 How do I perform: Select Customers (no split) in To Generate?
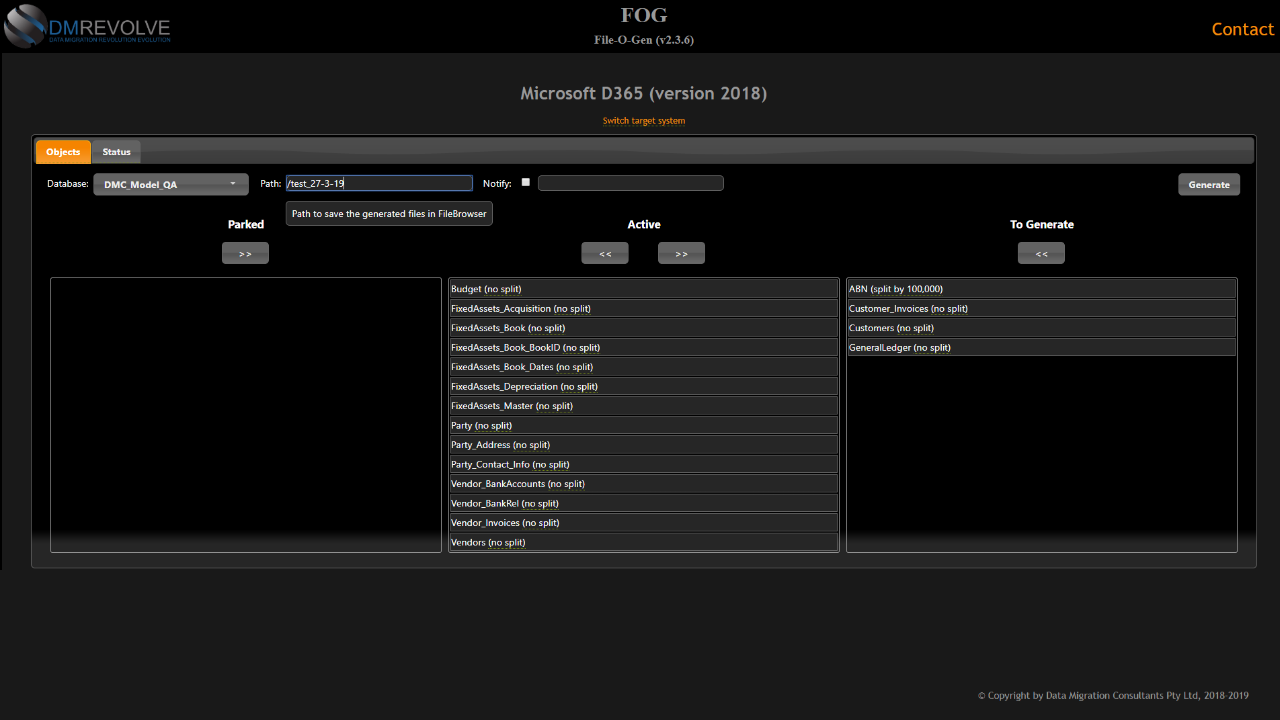(1041, 328)
